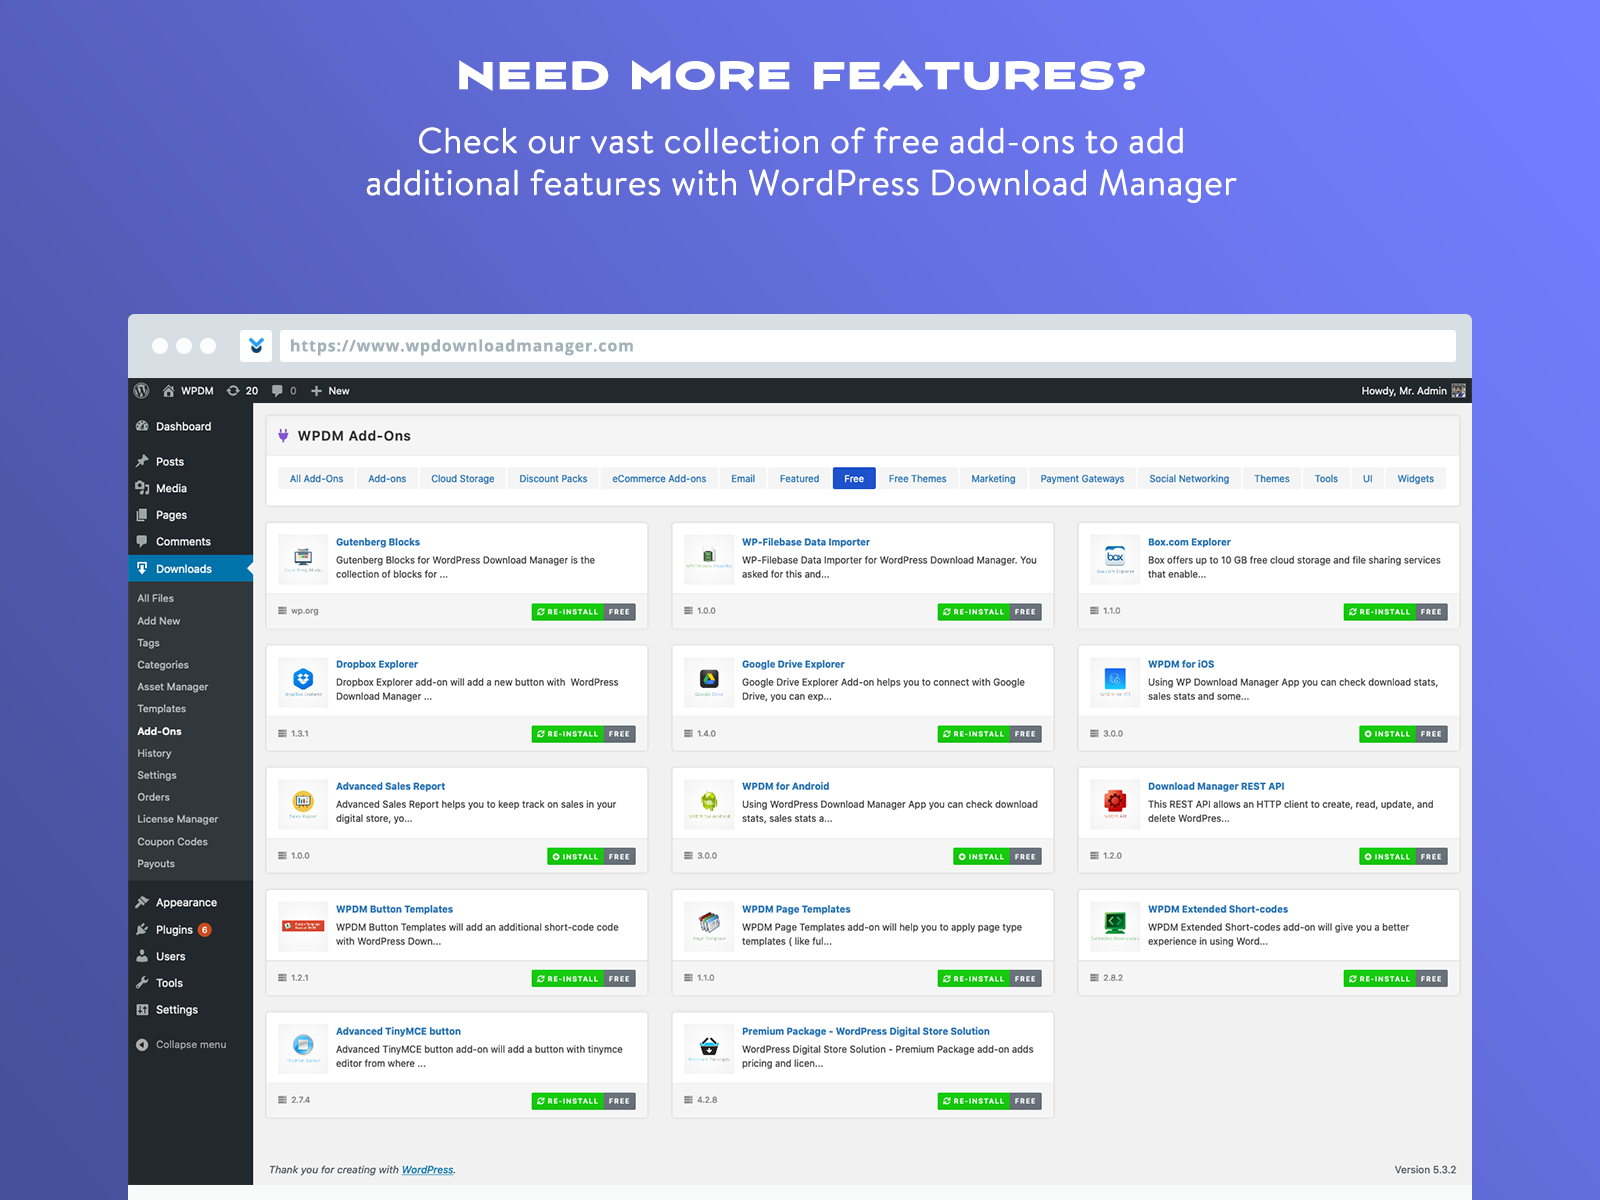This screenshot has width=1600, height=1200.
Task: Click the sidebar Settings icon at bottom
Action: pos(142,1010)
